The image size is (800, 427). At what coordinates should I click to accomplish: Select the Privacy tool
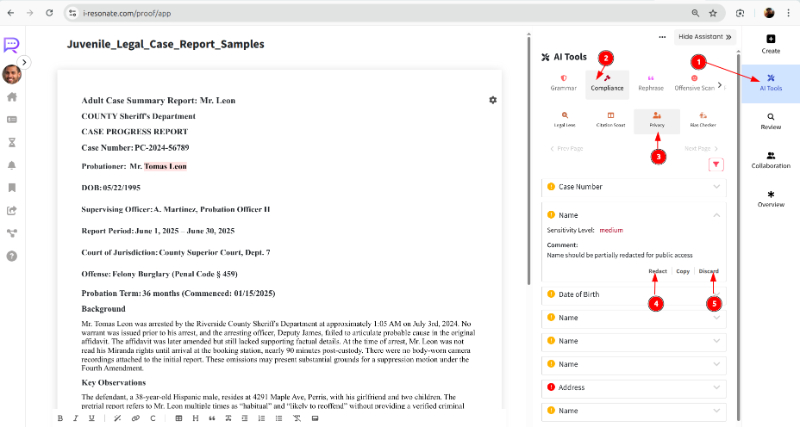tap(657, 120)
